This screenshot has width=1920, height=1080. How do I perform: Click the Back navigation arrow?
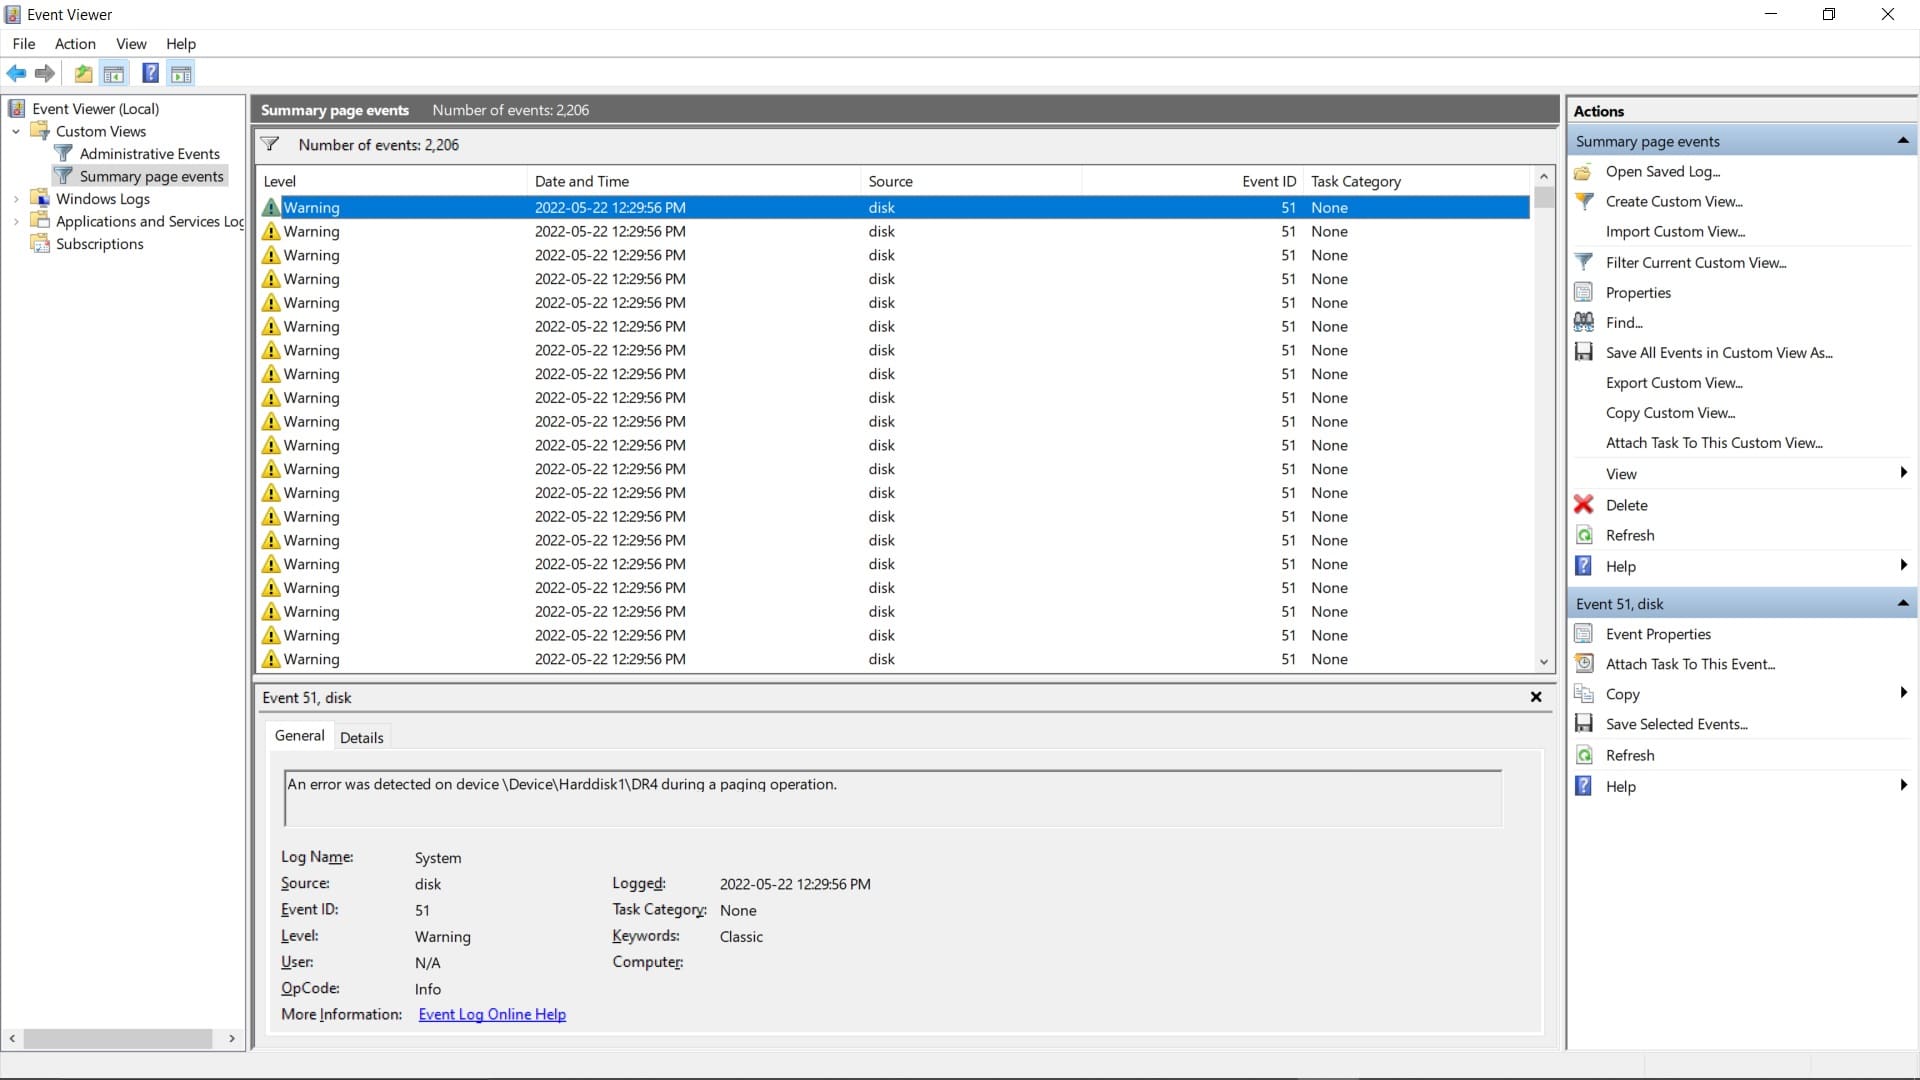[16, 73]
